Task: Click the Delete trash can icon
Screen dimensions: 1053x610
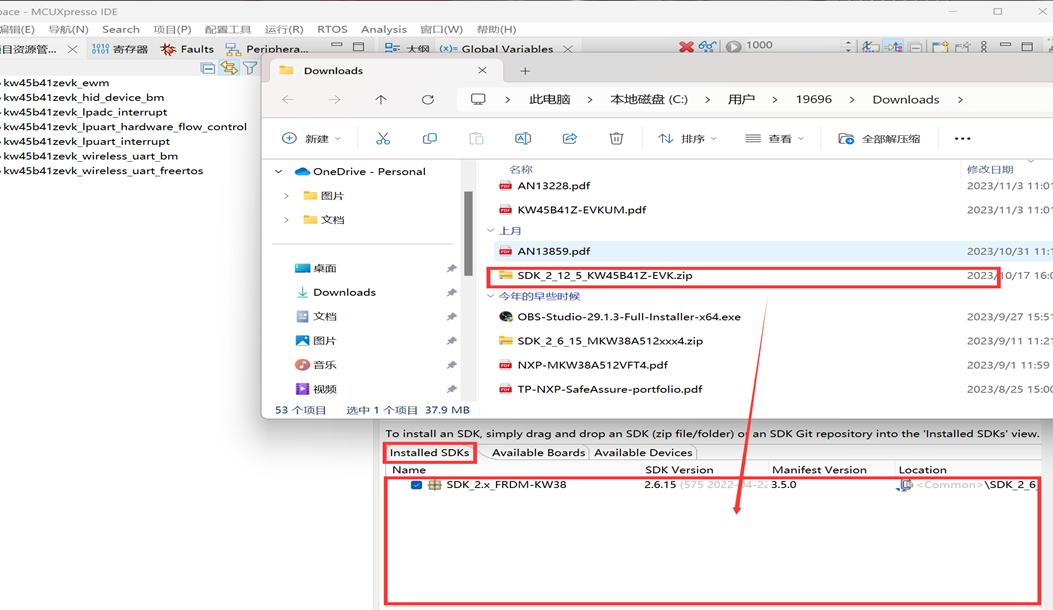Action: pyautogui.click(x=616, y=139)
